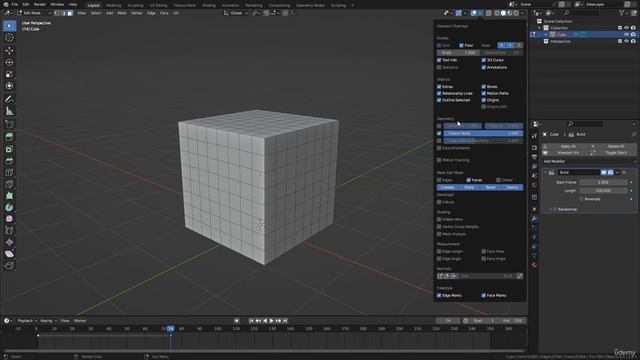Click the current frame marker 74
Viewport: 640px width, 360px height.
170,329
